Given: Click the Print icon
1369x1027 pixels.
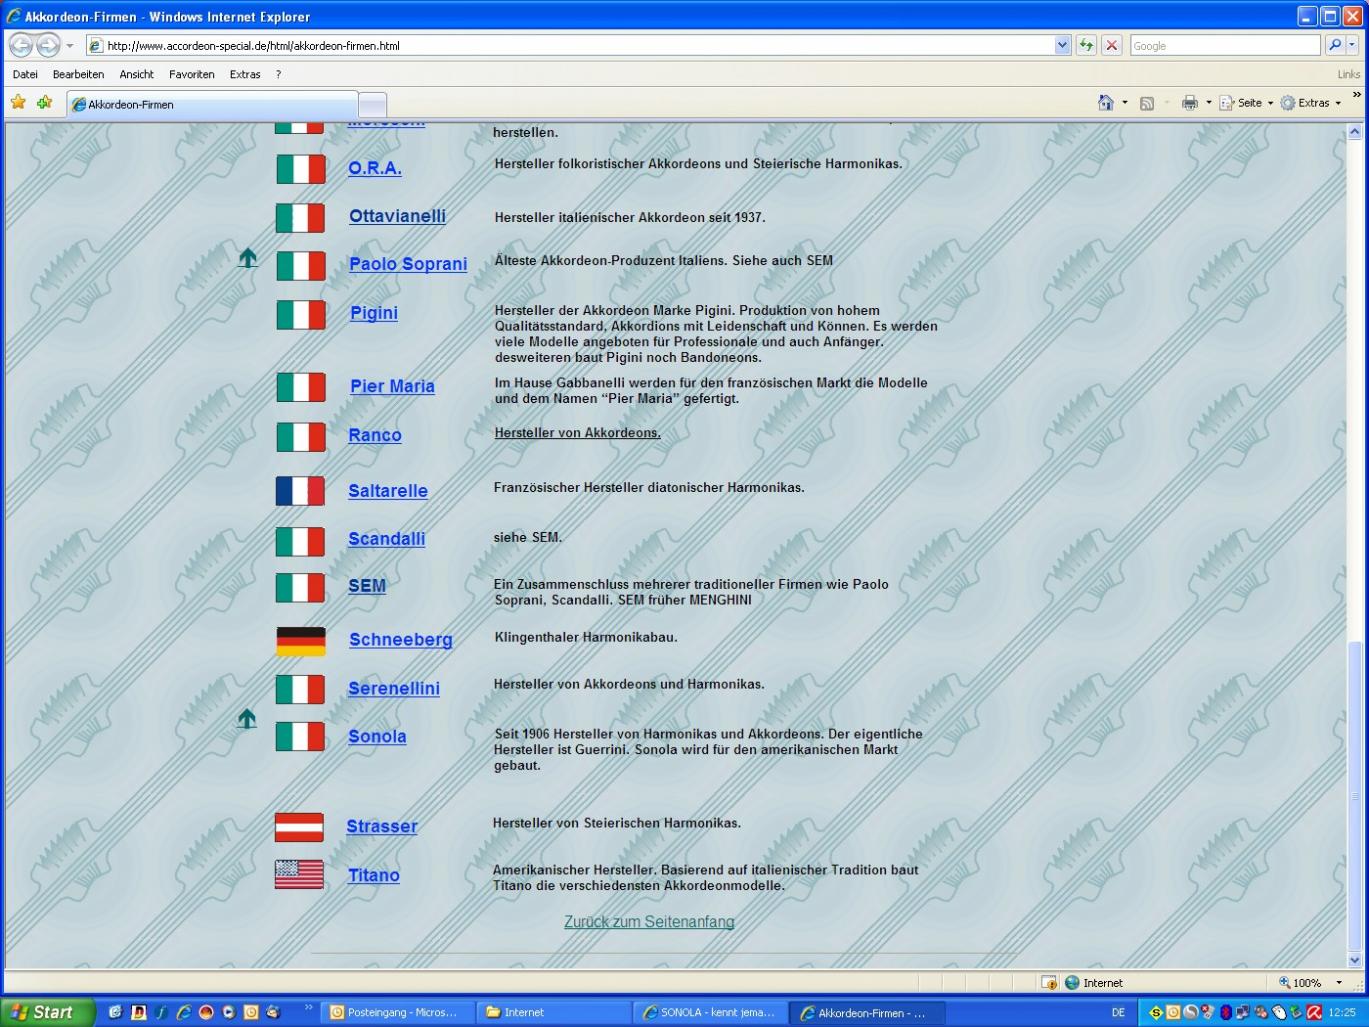Looking at the screenshot, I should 1189,103.
